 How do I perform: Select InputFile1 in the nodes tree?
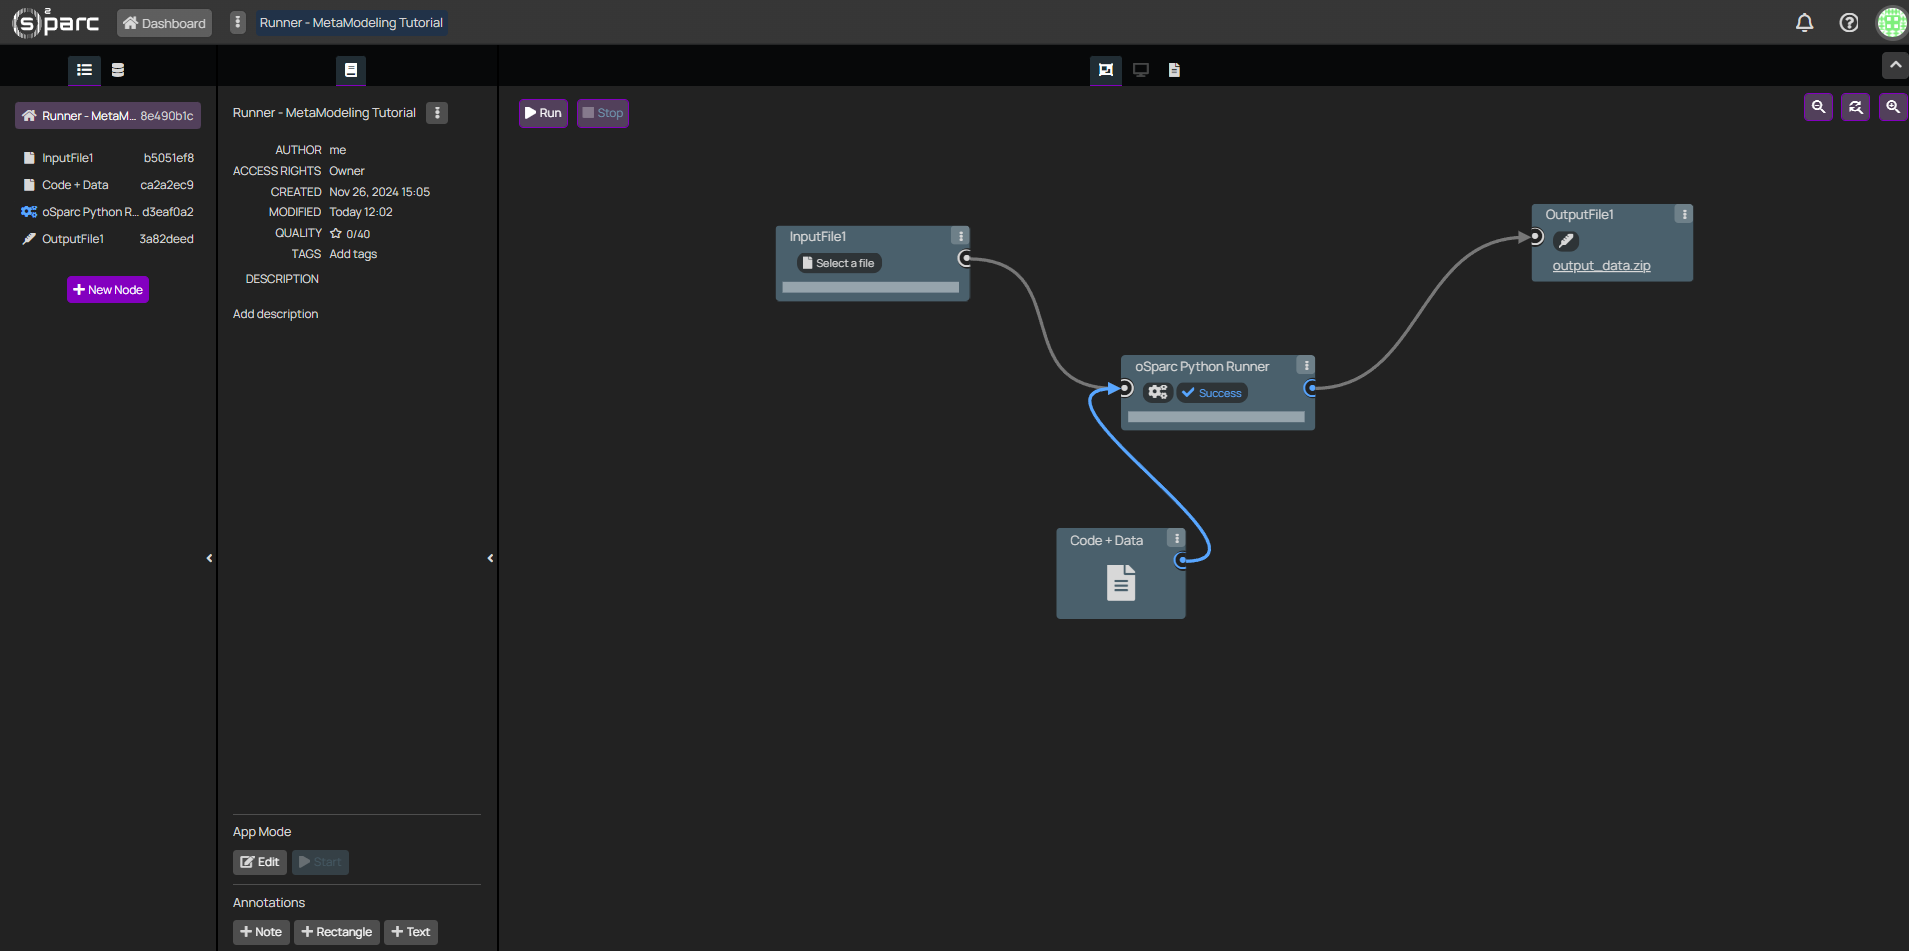pos(108,158)
